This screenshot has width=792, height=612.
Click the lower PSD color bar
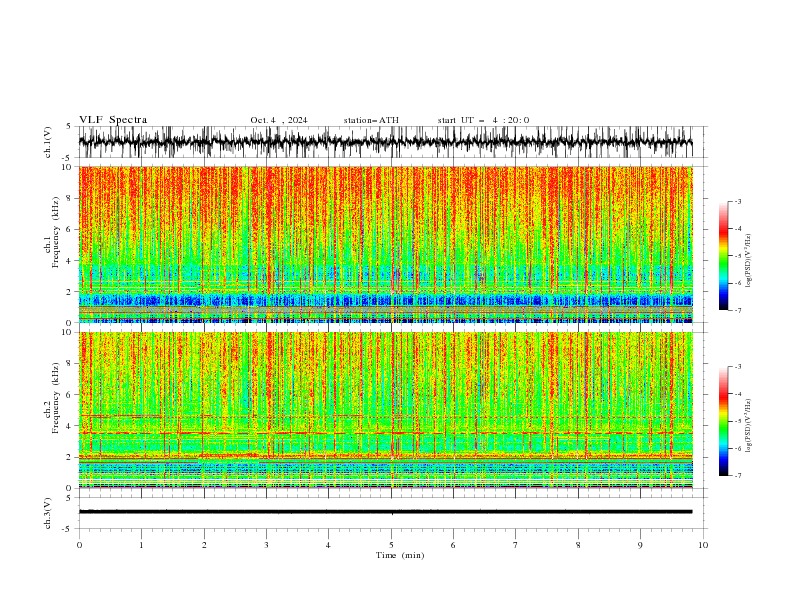[723, 421]
